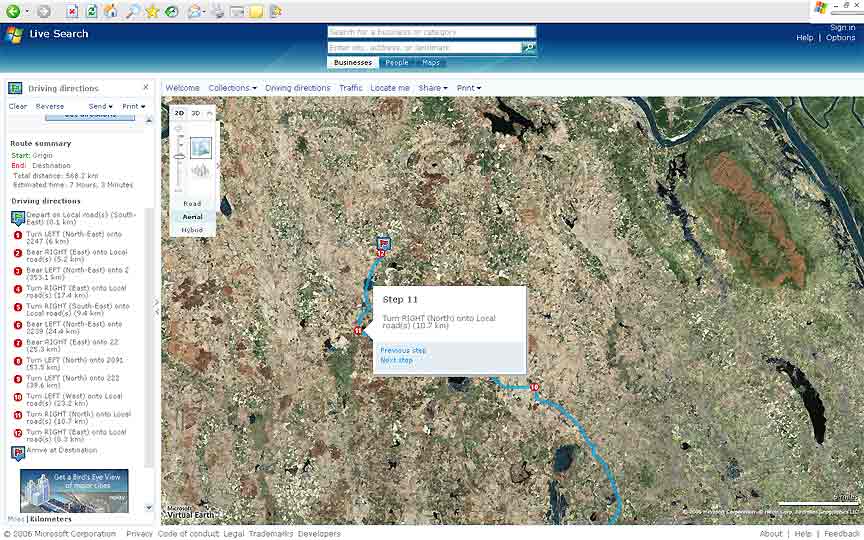864x540 pixels.
Task: Click the step 10 waypoint marker on map
Action: pos(534,387)
